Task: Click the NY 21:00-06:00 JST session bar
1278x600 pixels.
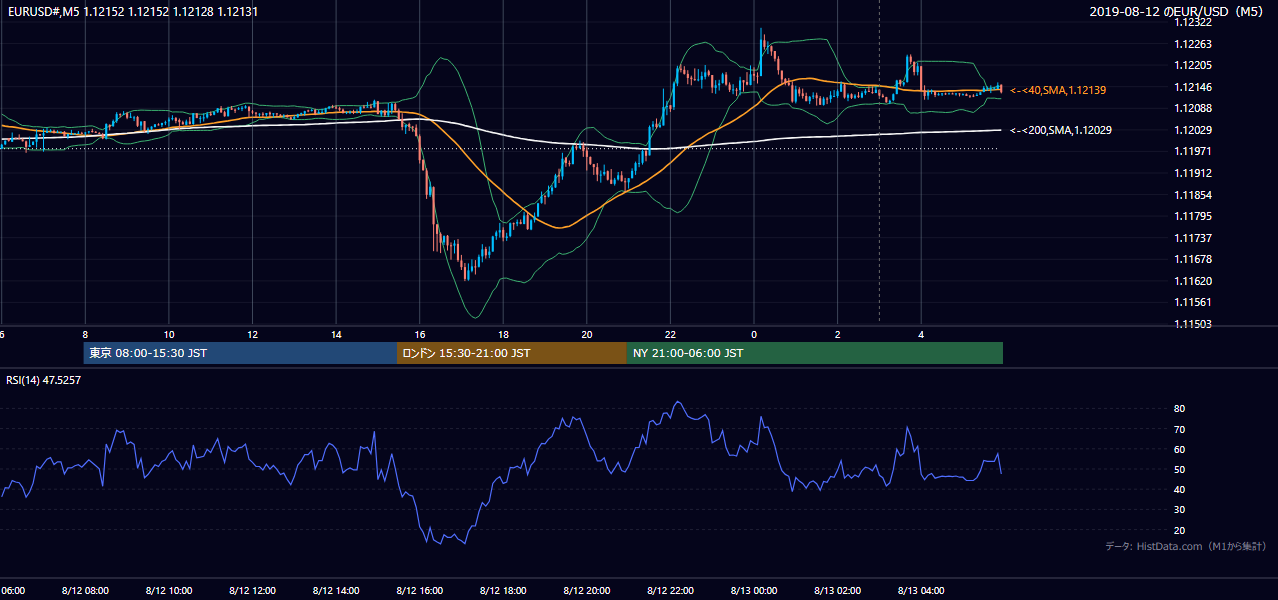Action: click(x=815, y=353)
